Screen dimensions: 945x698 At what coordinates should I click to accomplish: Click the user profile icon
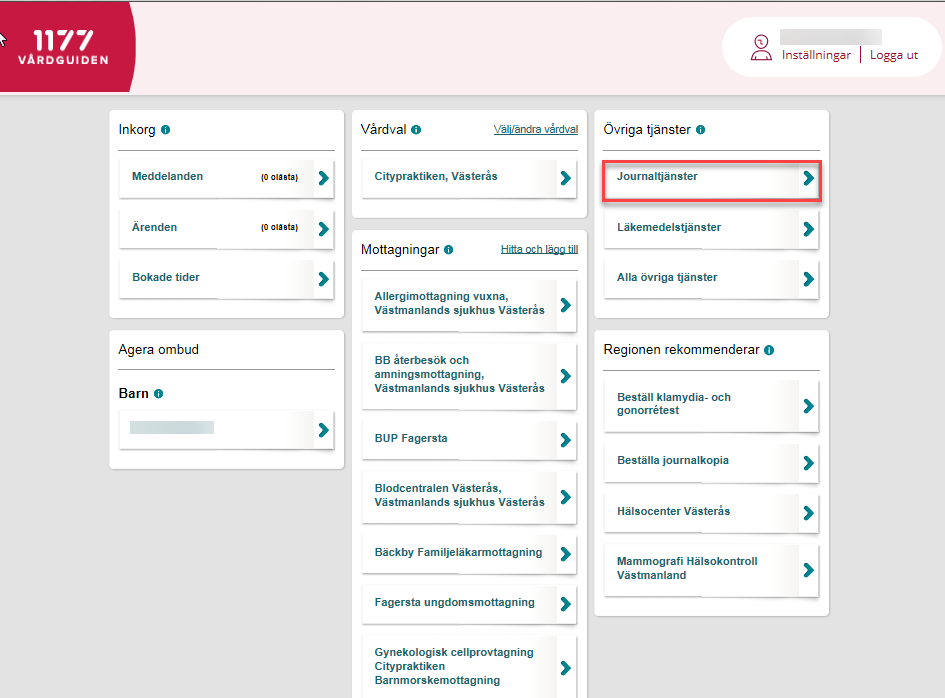point(761,47)
